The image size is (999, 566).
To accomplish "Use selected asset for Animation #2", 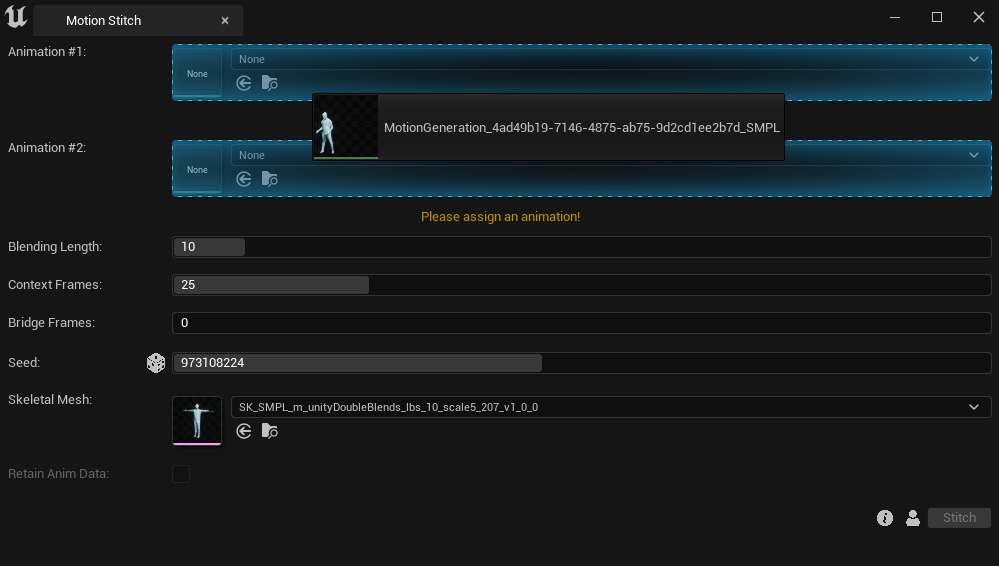I will [x=244, y=179].
